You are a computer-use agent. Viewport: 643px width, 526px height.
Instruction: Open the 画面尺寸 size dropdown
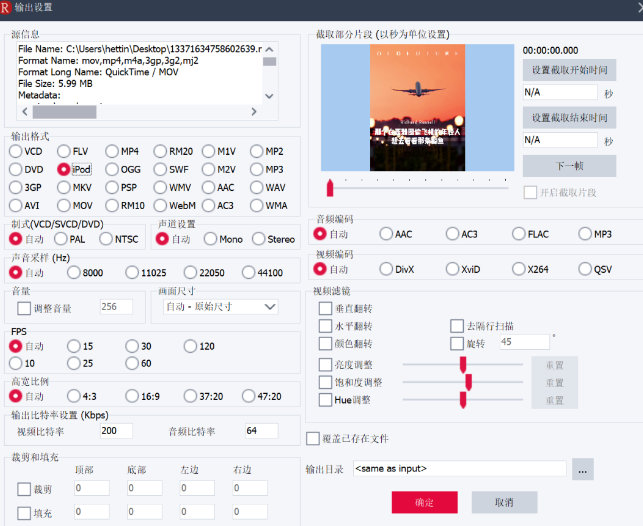click(x=221, y=307)
